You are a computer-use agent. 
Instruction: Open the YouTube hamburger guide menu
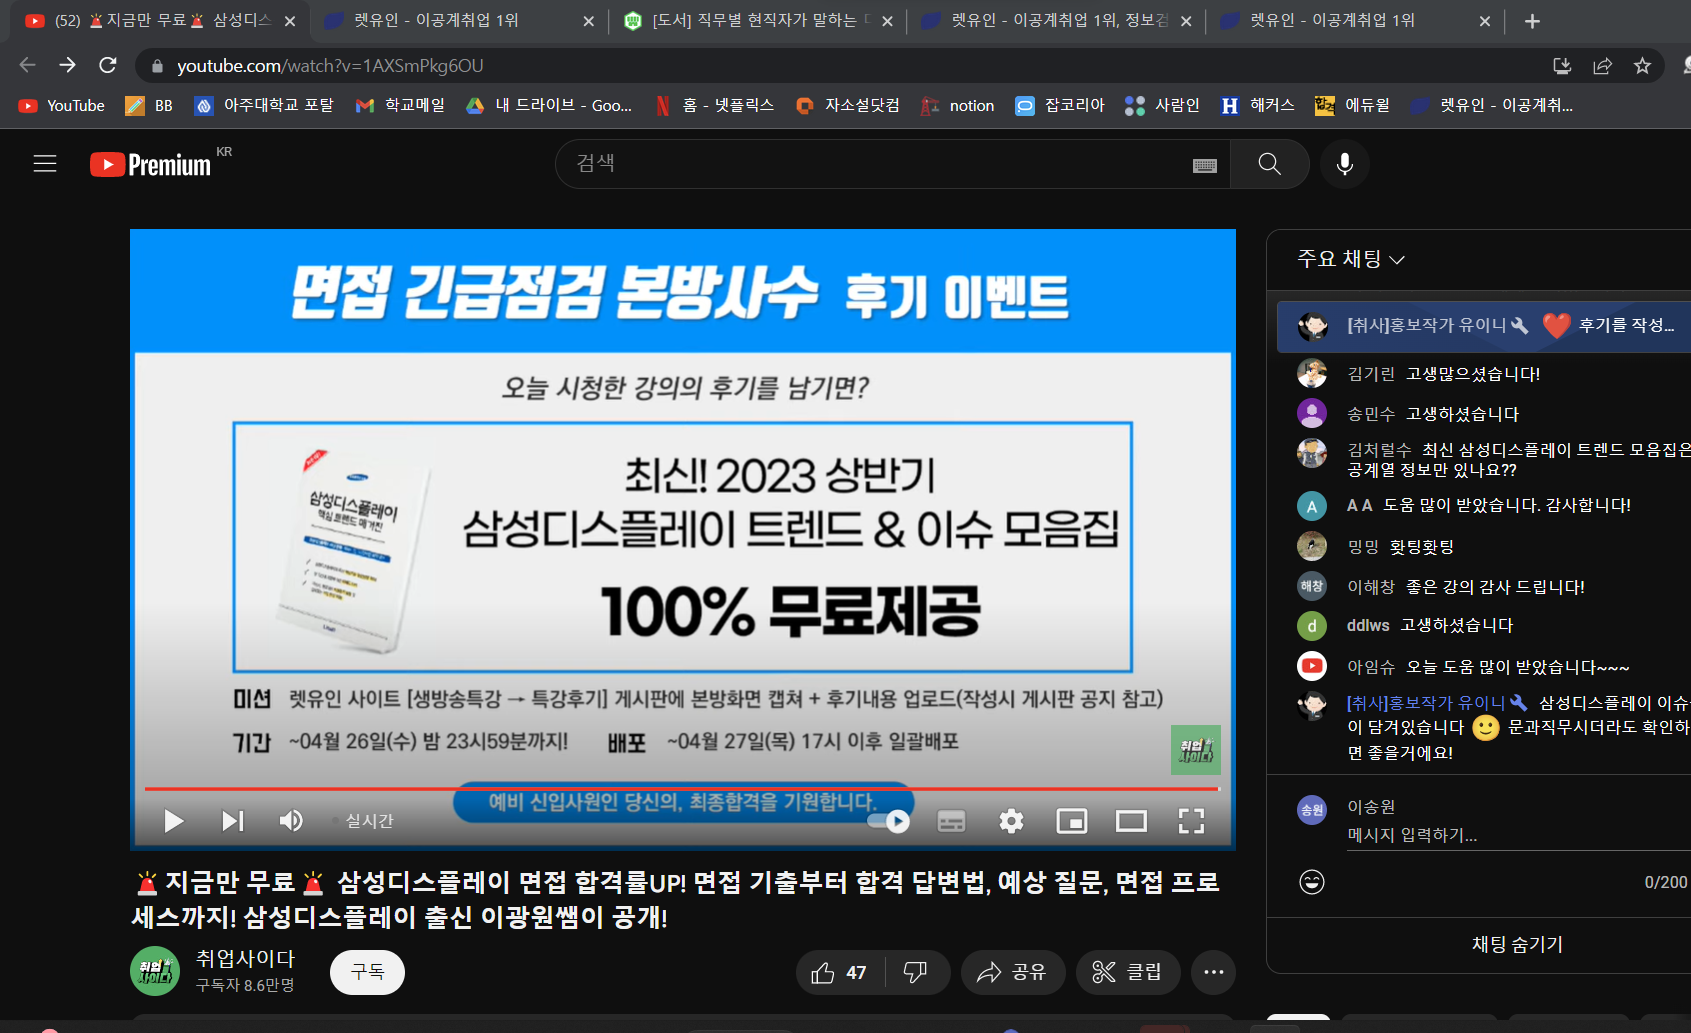tap(45, 164)
